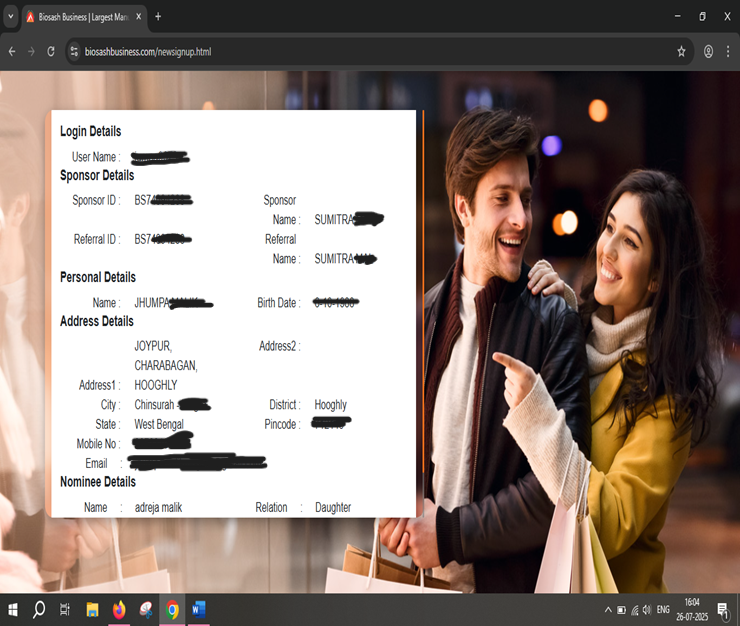Expand the tab search dropdown arrow
The image size is (740, 626).
[11, 17]
